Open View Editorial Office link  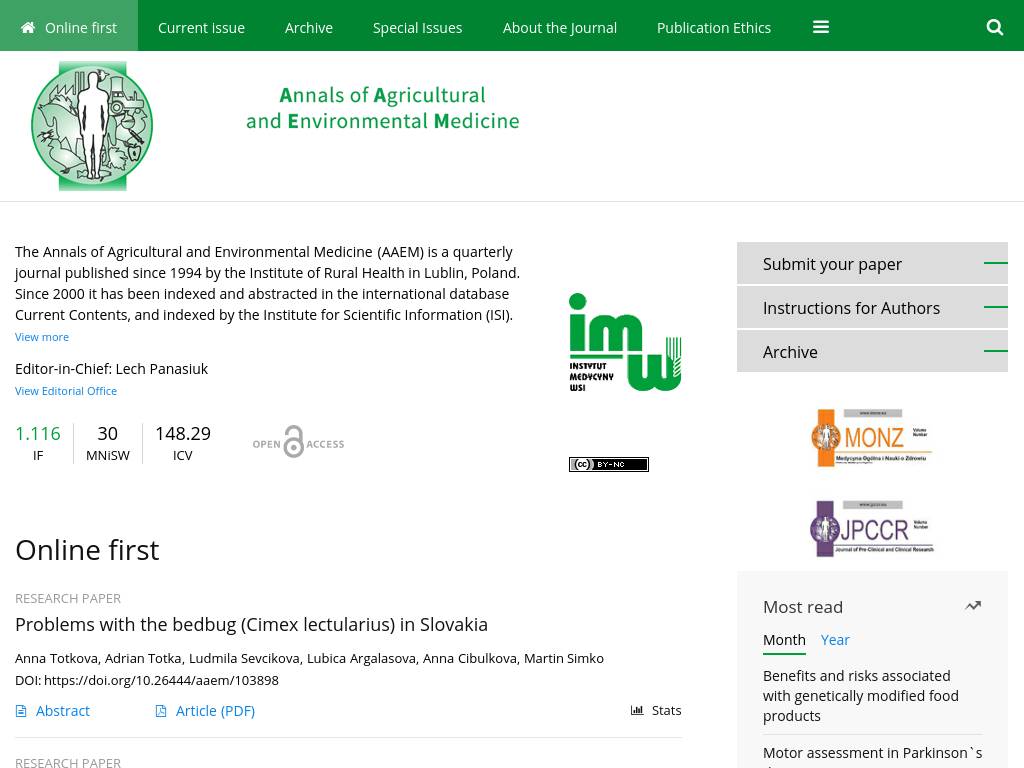tap(66, 391)
